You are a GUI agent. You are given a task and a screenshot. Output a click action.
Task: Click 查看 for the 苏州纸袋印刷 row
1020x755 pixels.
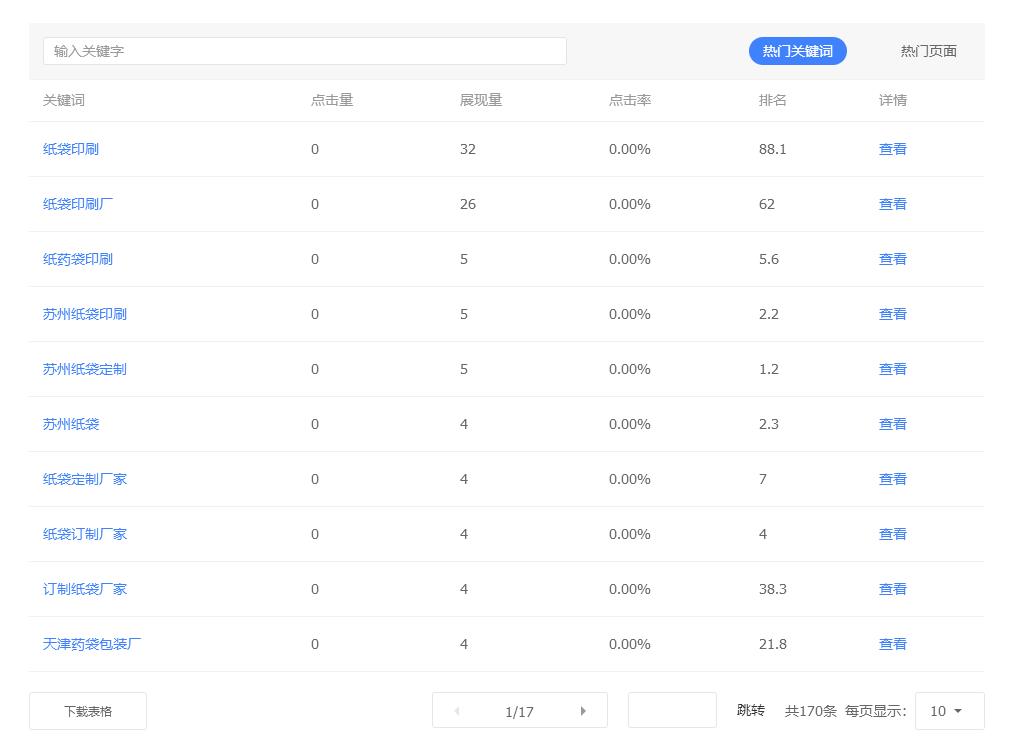pos(892,314)
